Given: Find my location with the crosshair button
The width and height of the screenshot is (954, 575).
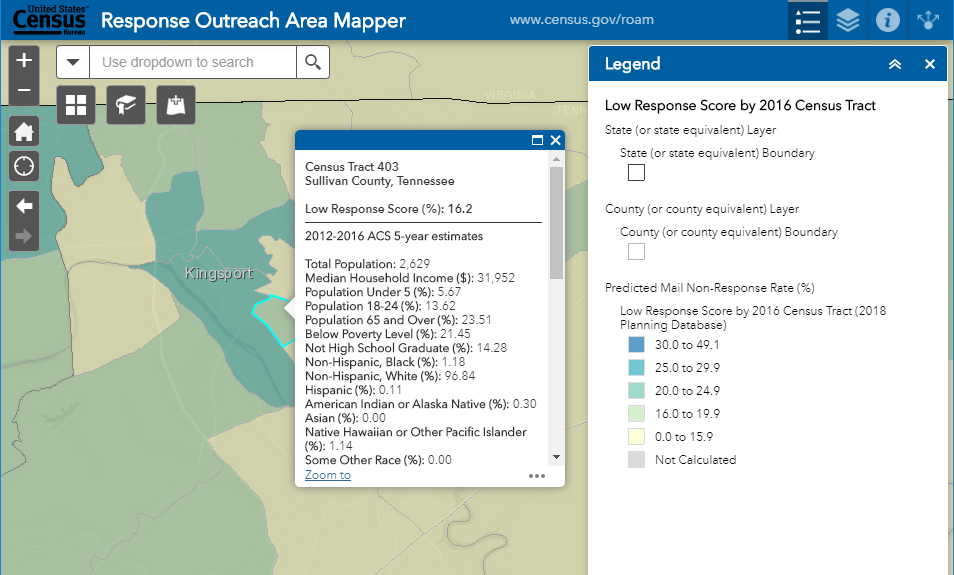Looking at the screenshot, I should pyautogui.click(x=24, y=166).
